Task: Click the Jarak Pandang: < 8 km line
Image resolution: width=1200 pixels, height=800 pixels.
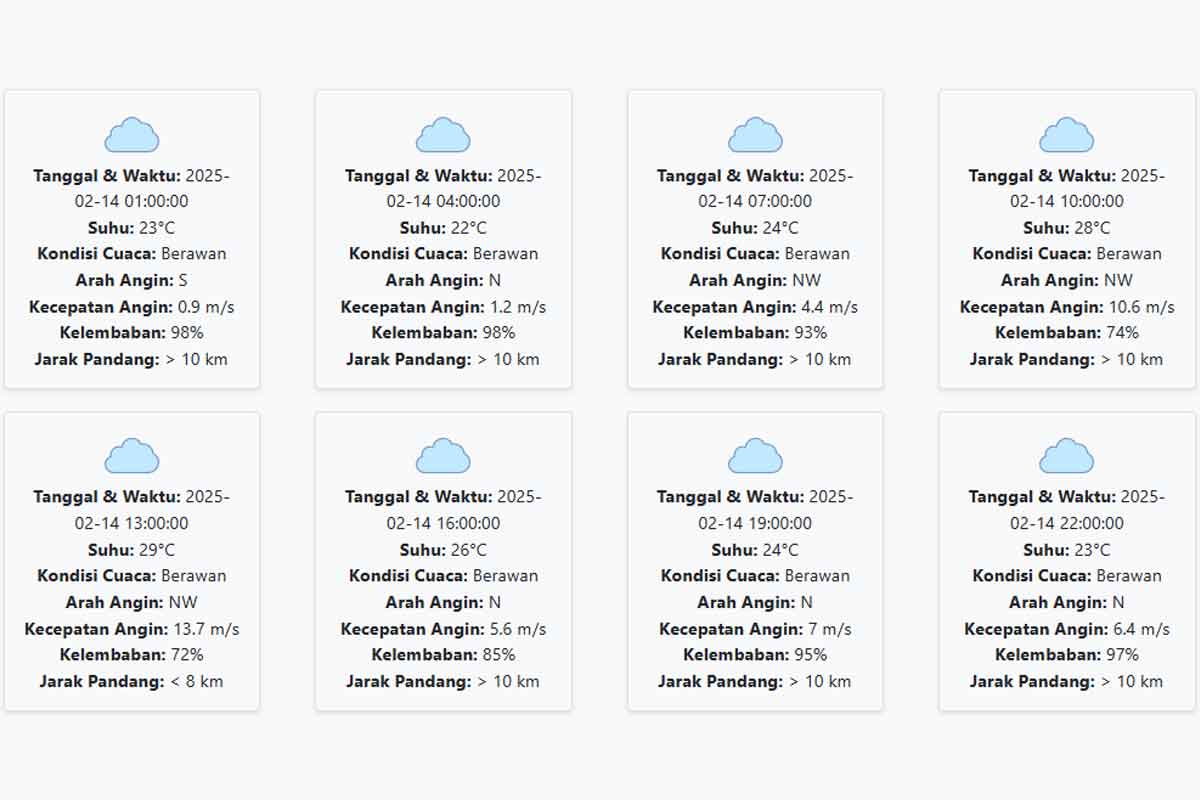Action: 132,682
